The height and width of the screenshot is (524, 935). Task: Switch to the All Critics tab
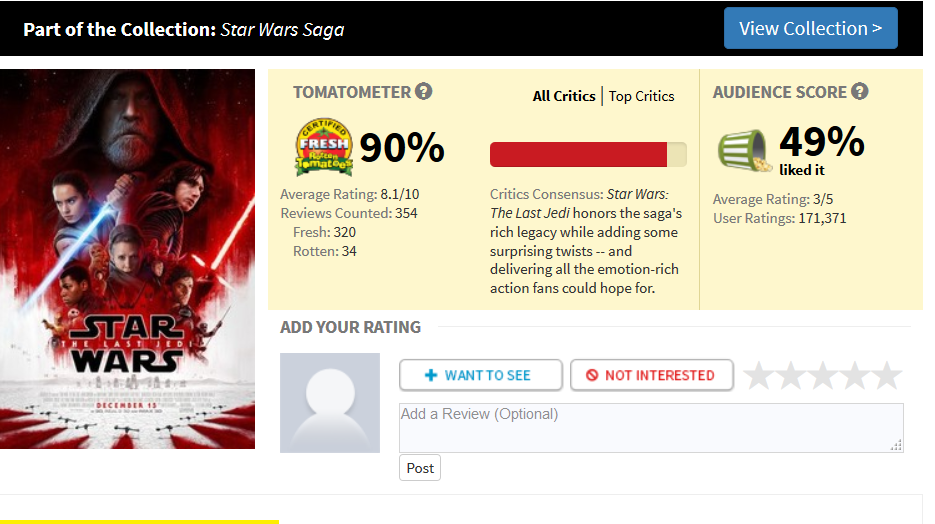pos(564,96)
